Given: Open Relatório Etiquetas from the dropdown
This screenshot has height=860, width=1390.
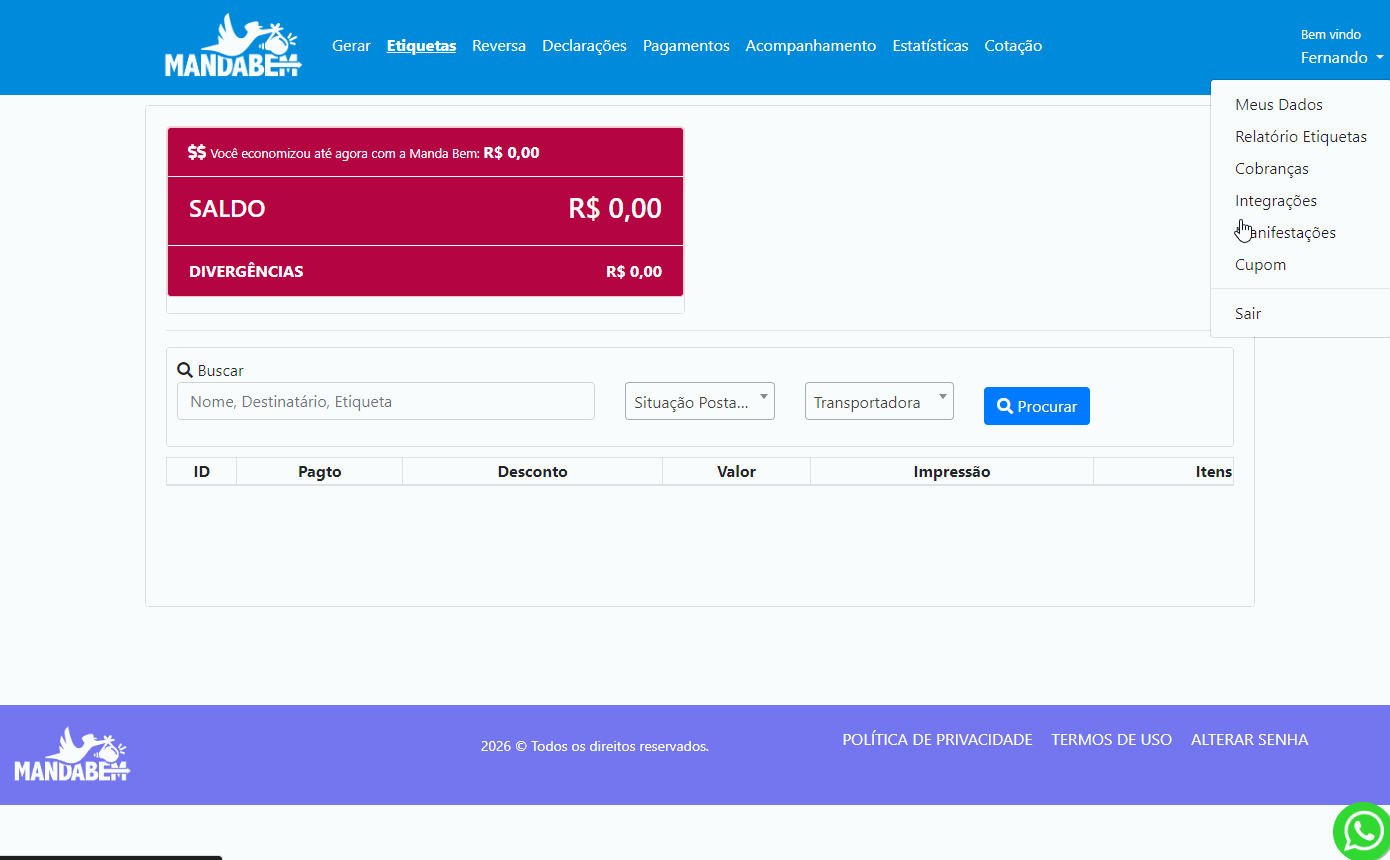Looking at the screenshot, I should [1300, 137].
